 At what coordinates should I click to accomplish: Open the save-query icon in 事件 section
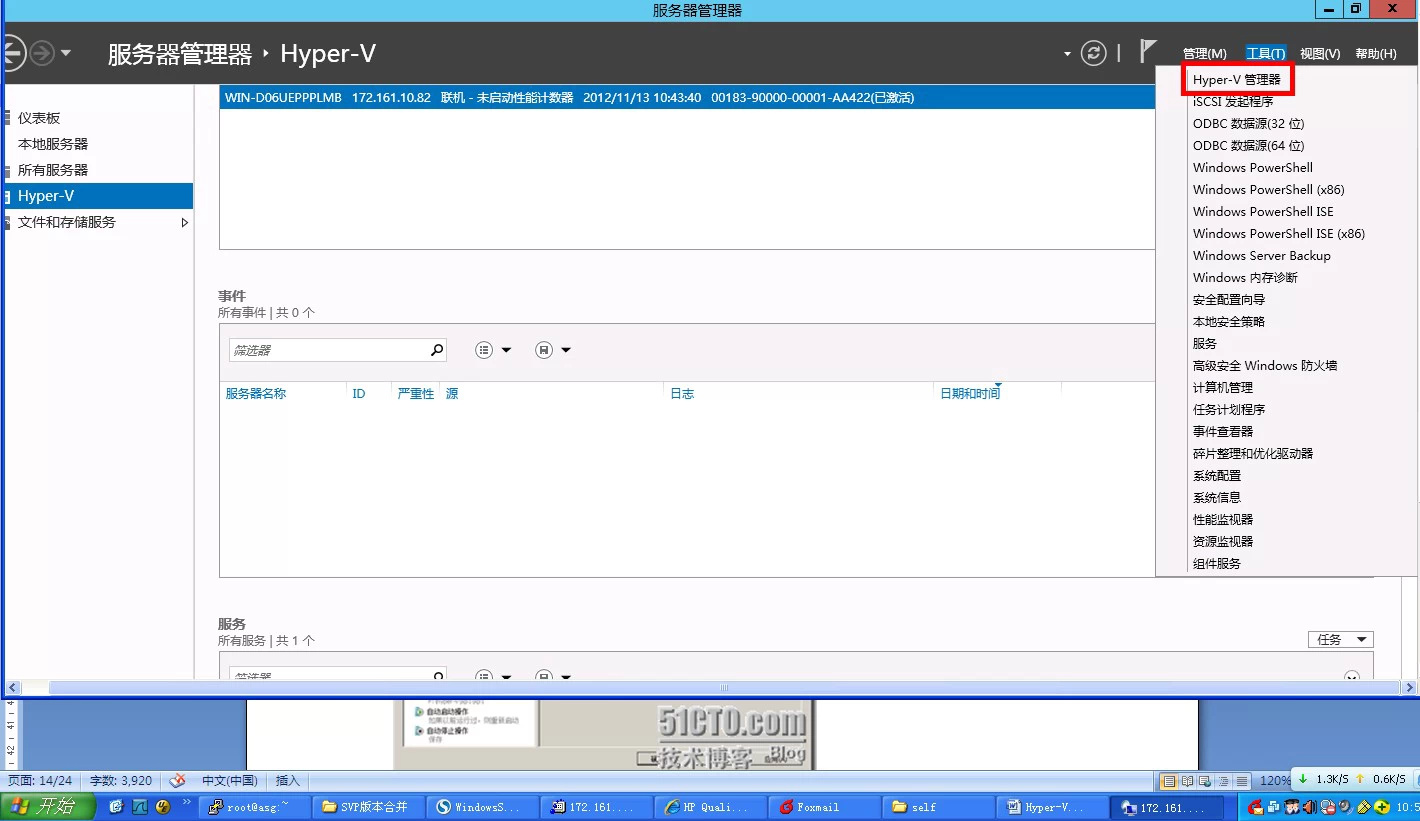[544, 350]
